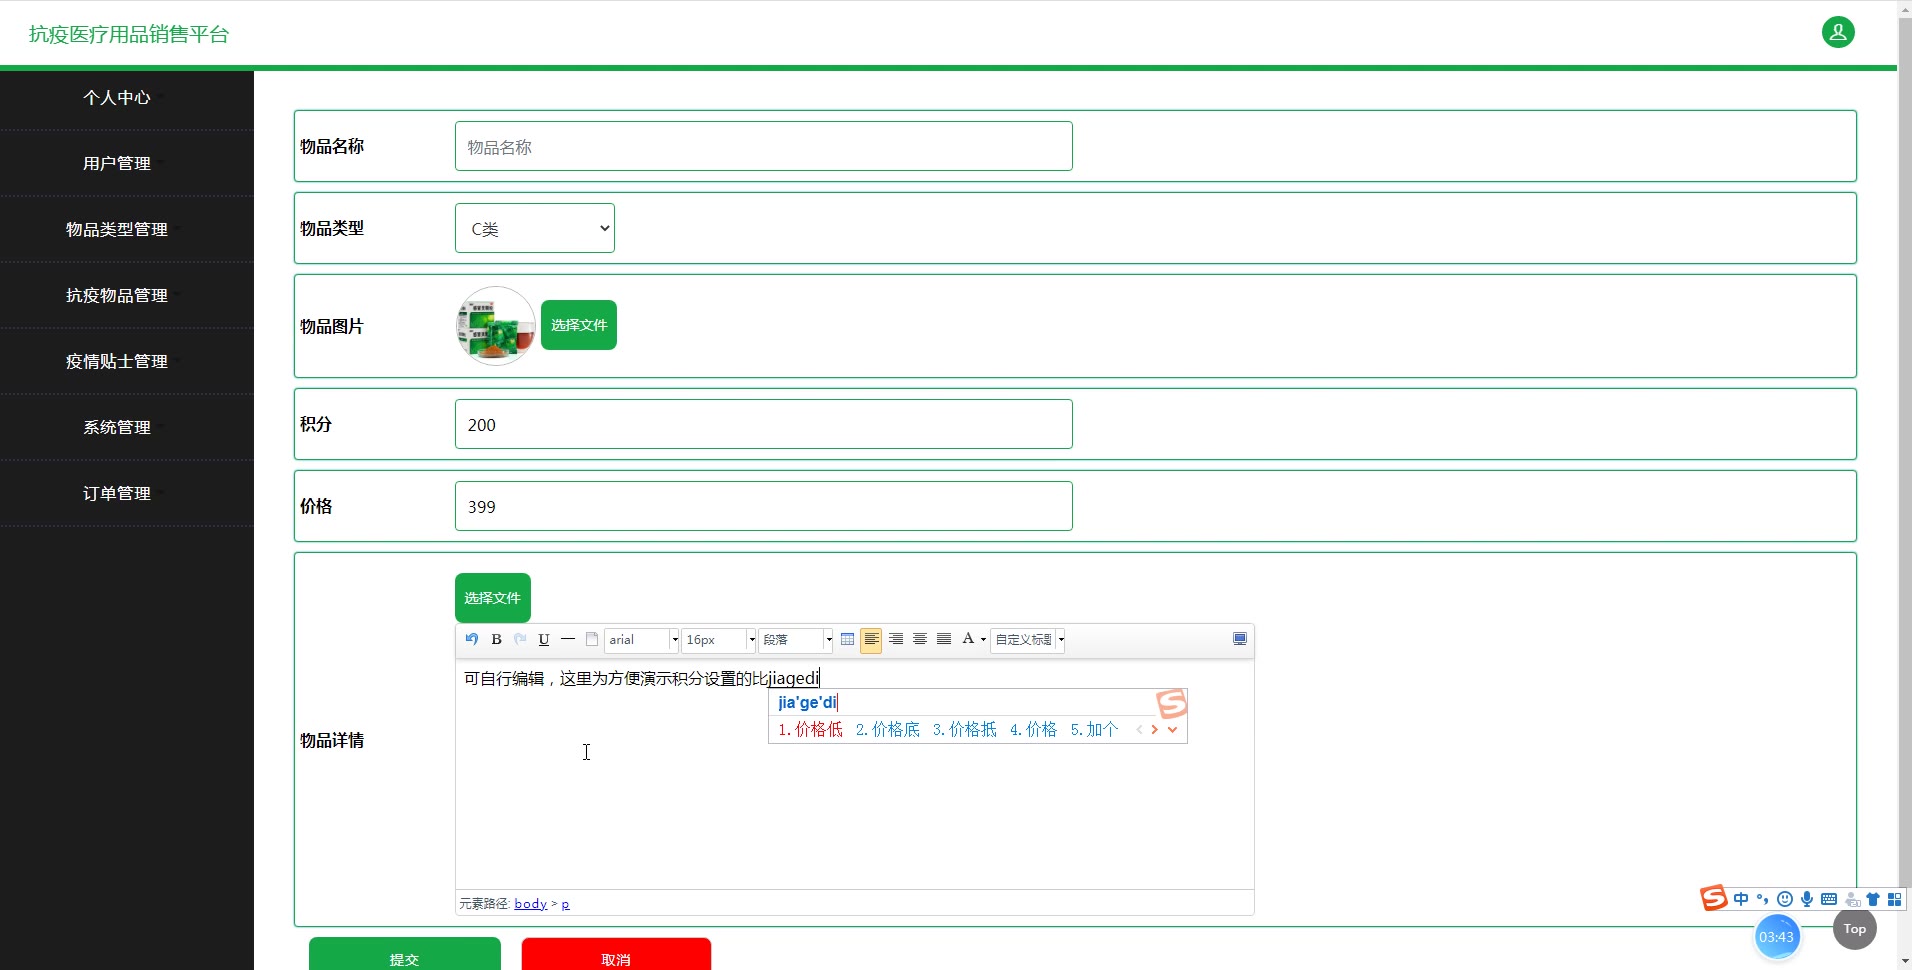Focus the 价格 field containing 399
The image size is (1912, 970).
(x=764, y=506)
